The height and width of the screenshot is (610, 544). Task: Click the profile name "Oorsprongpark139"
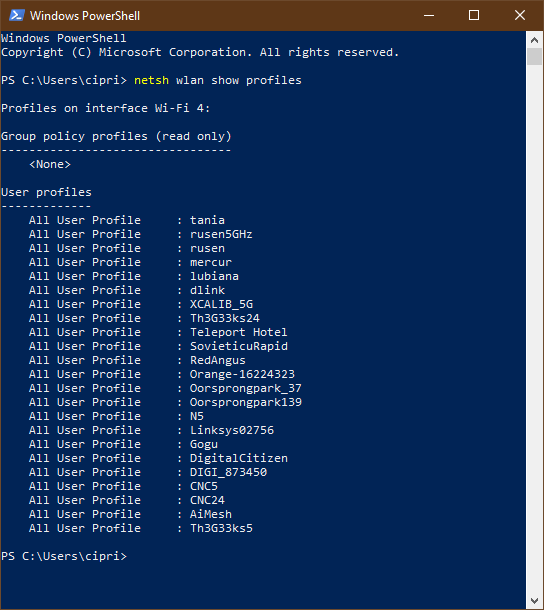pos(246,402)
